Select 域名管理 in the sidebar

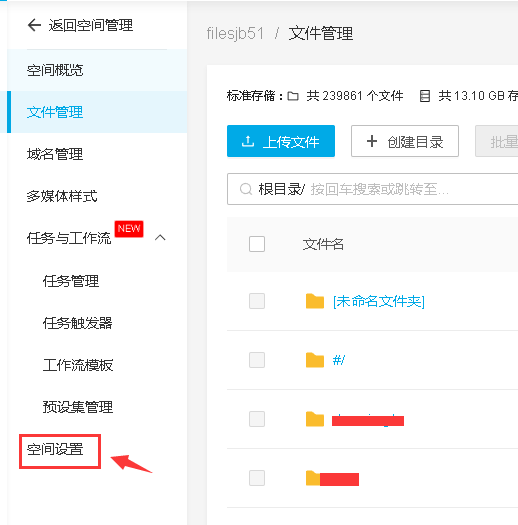click(55, 154)
